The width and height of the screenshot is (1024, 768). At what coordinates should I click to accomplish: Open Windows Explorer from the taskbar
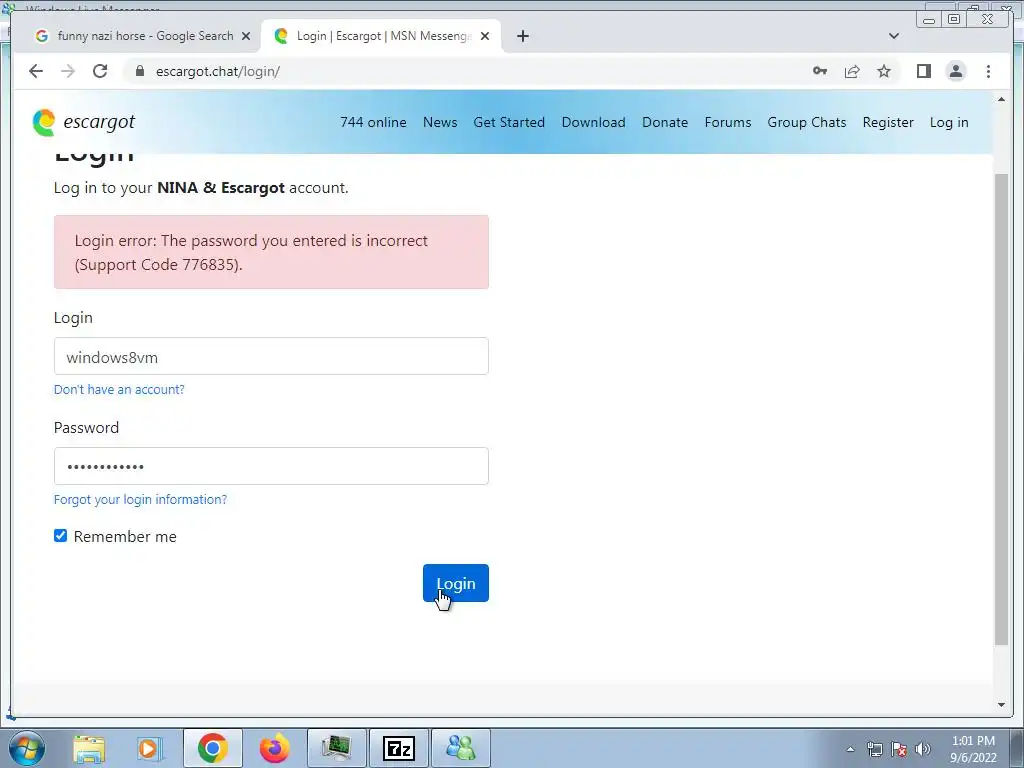(89, 748)
